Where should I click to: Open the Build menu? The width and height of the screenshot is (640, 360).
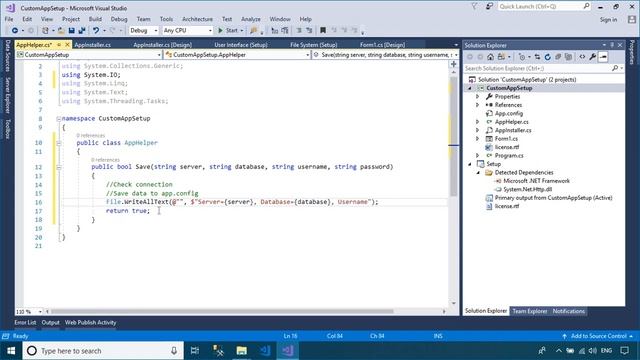(x=95, y=19)
